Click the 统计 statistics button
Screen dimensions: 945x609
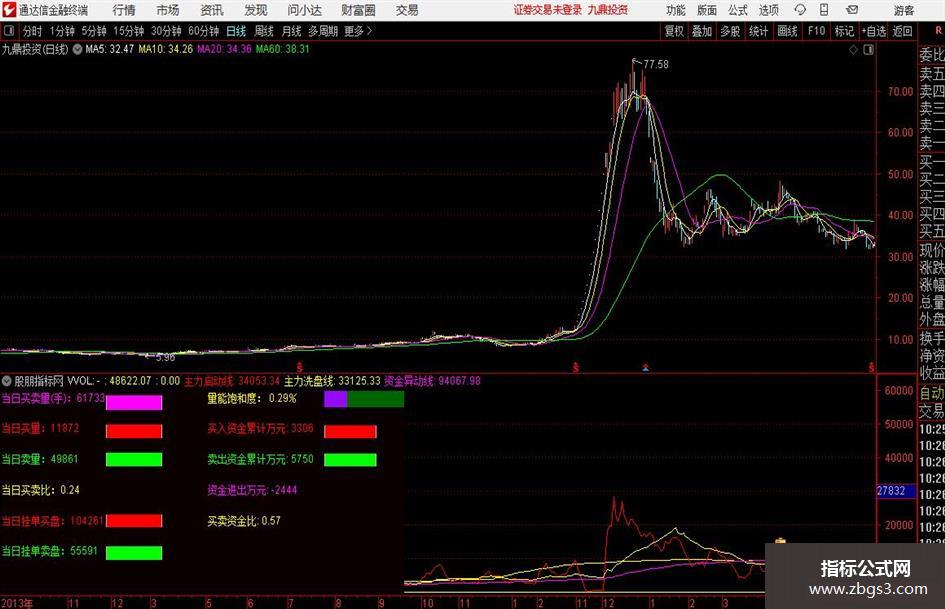pyautogui.click(x=758, y=31)
